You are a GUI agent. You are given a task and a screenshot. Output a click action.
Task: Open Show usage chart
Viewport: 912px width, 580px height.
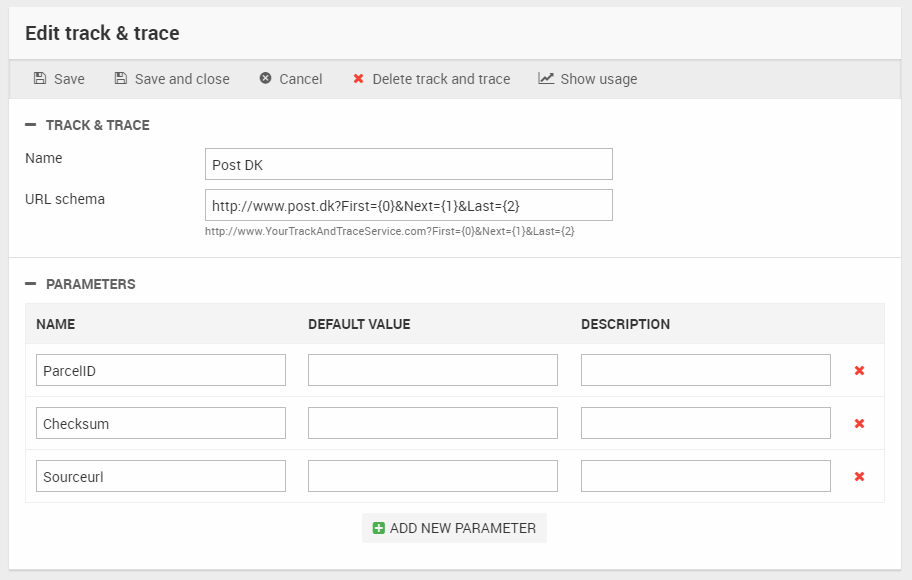point(588,79)
